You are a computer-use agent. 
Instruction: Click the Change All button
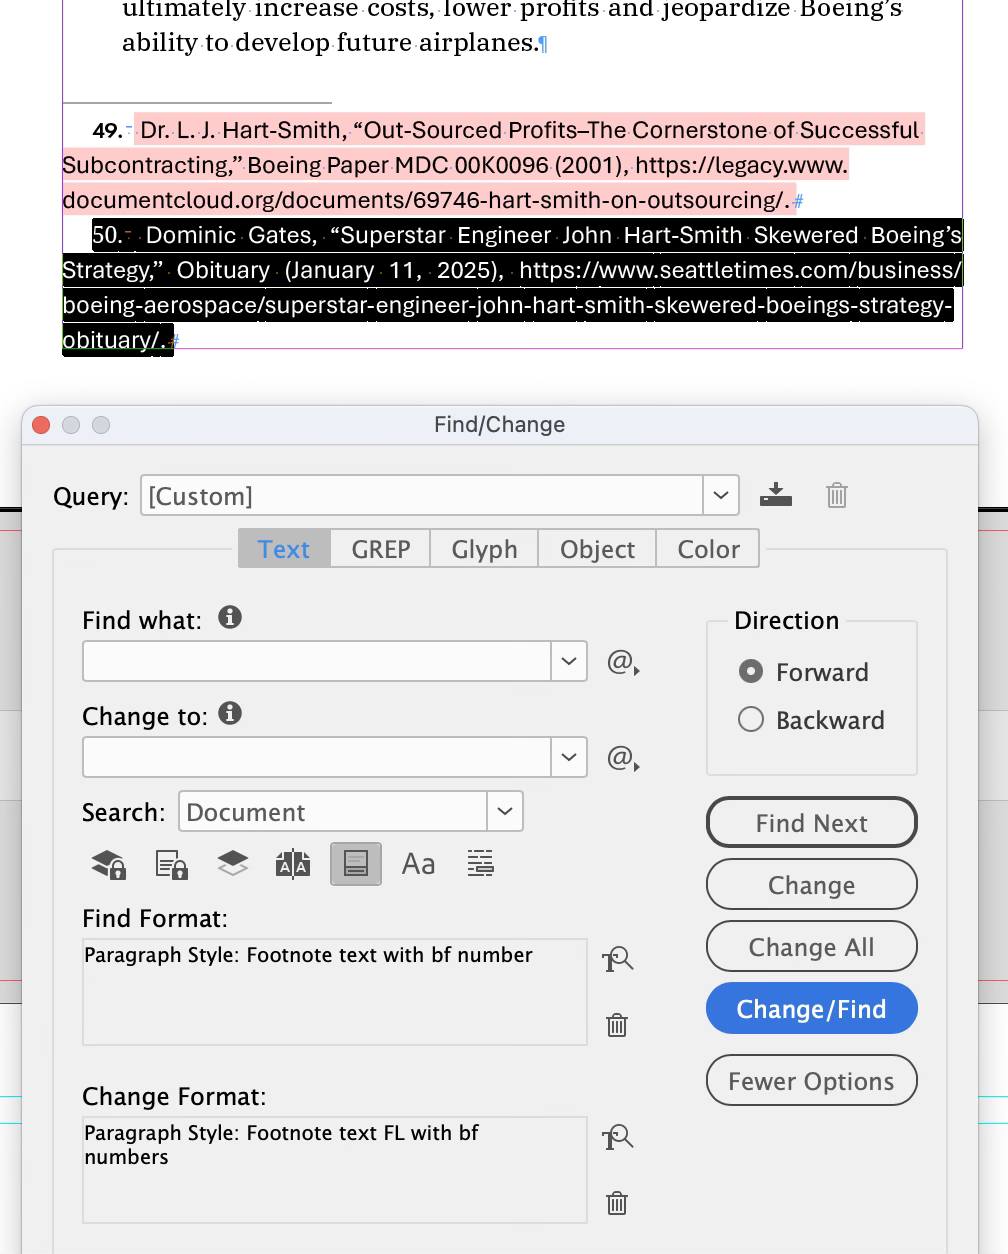[812, 947]
